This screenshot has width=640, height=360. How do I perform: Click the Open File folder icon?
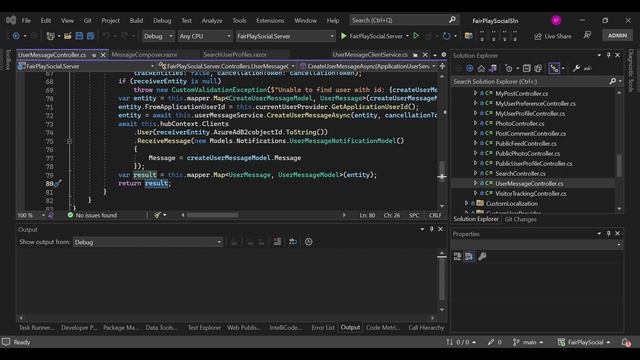[x=68, y=36]
